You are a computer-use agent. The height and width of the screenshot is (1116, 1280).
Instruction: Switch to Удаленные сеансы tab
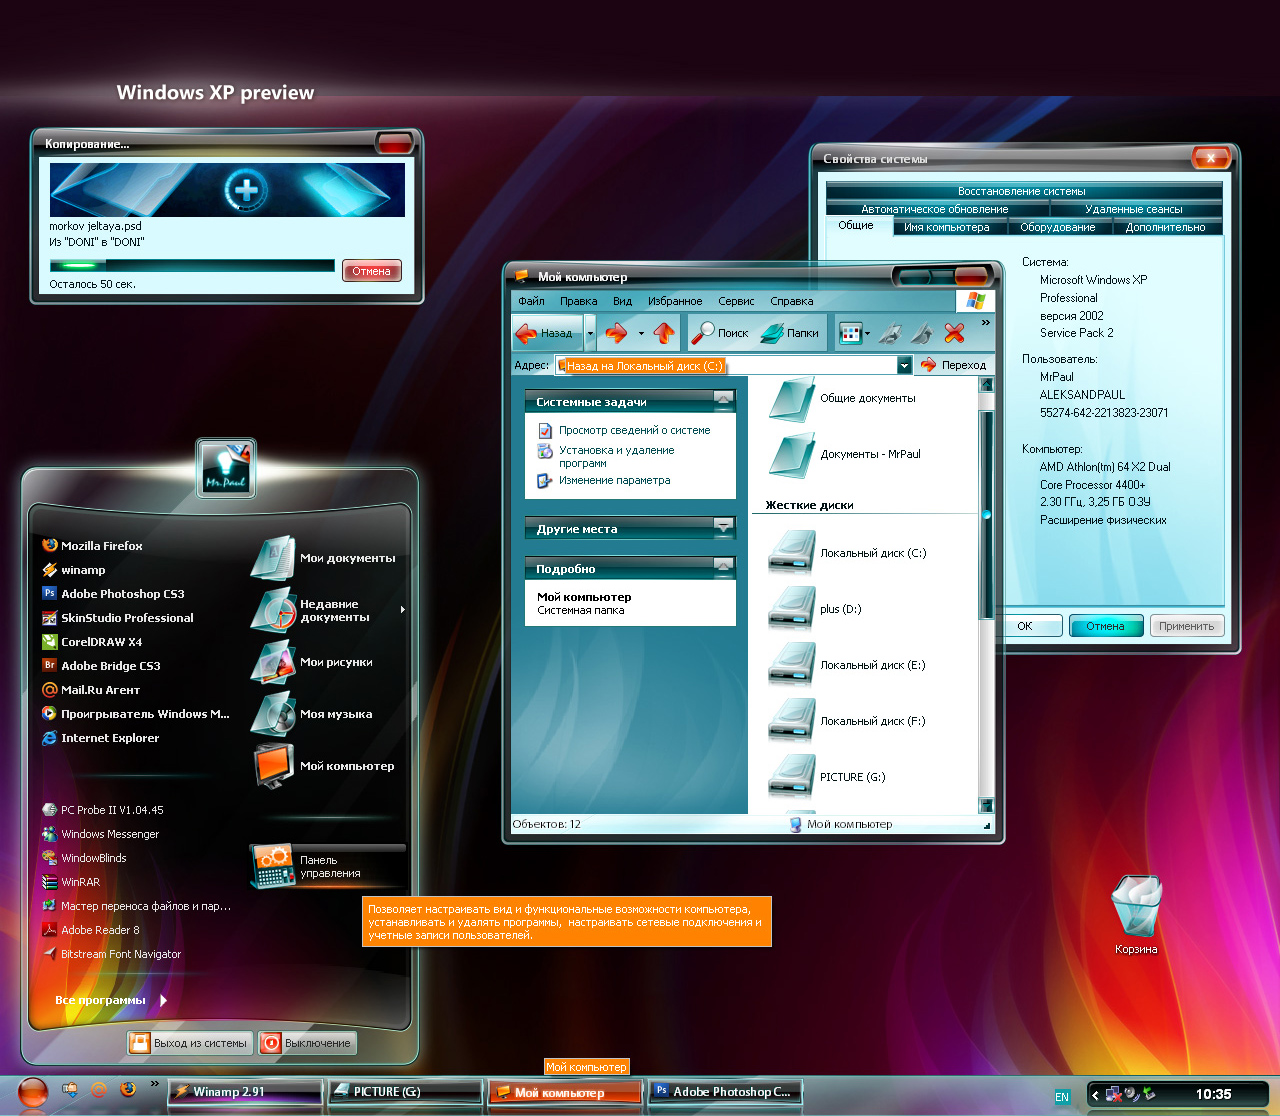(x=1134, y=209)
